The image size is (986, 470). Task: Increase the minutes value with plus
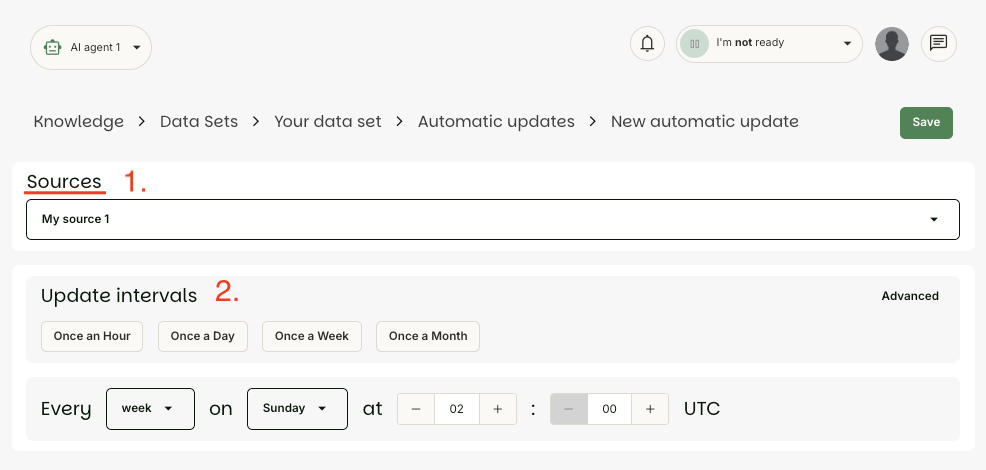[x=650, y=409]
